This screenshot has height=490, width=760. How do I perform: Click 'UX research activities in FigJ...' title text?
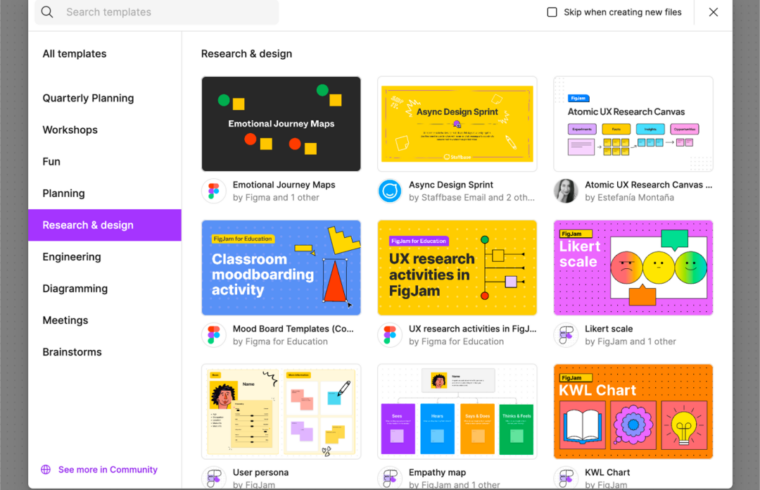[473, 329]
